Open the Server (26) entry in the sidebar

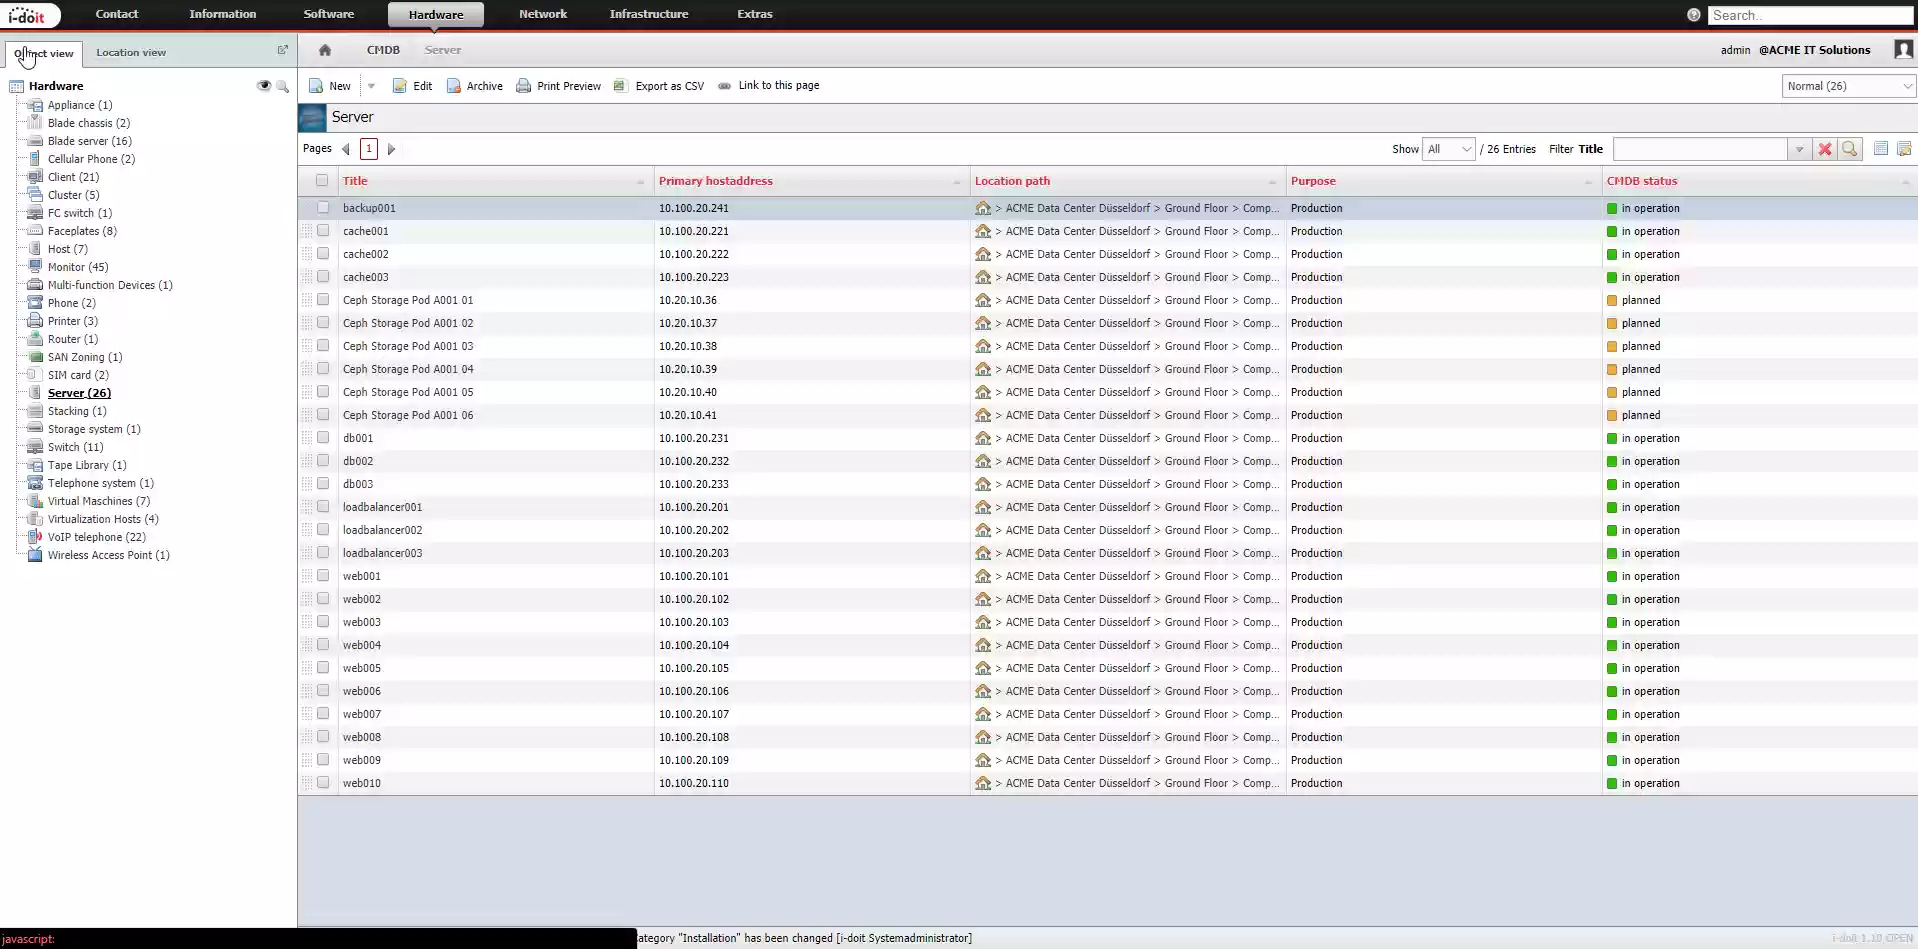point(77,393)
